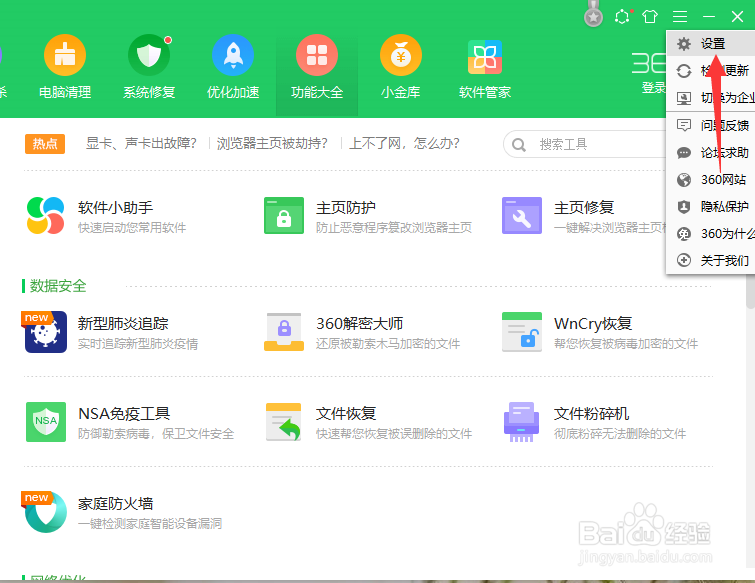Open 360网站 menu entry

tap(711, 180)
